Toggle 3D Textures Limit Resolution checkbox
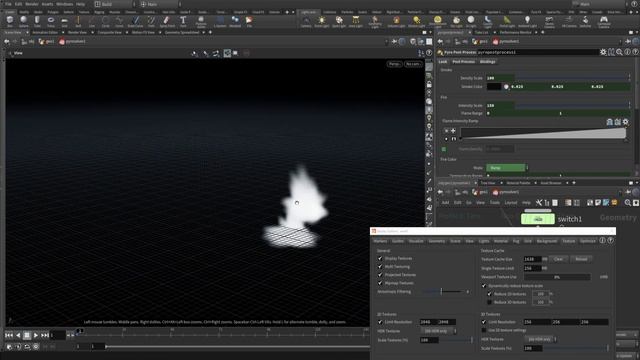This screenshot has height=360, width=640. tap(484, 322)
